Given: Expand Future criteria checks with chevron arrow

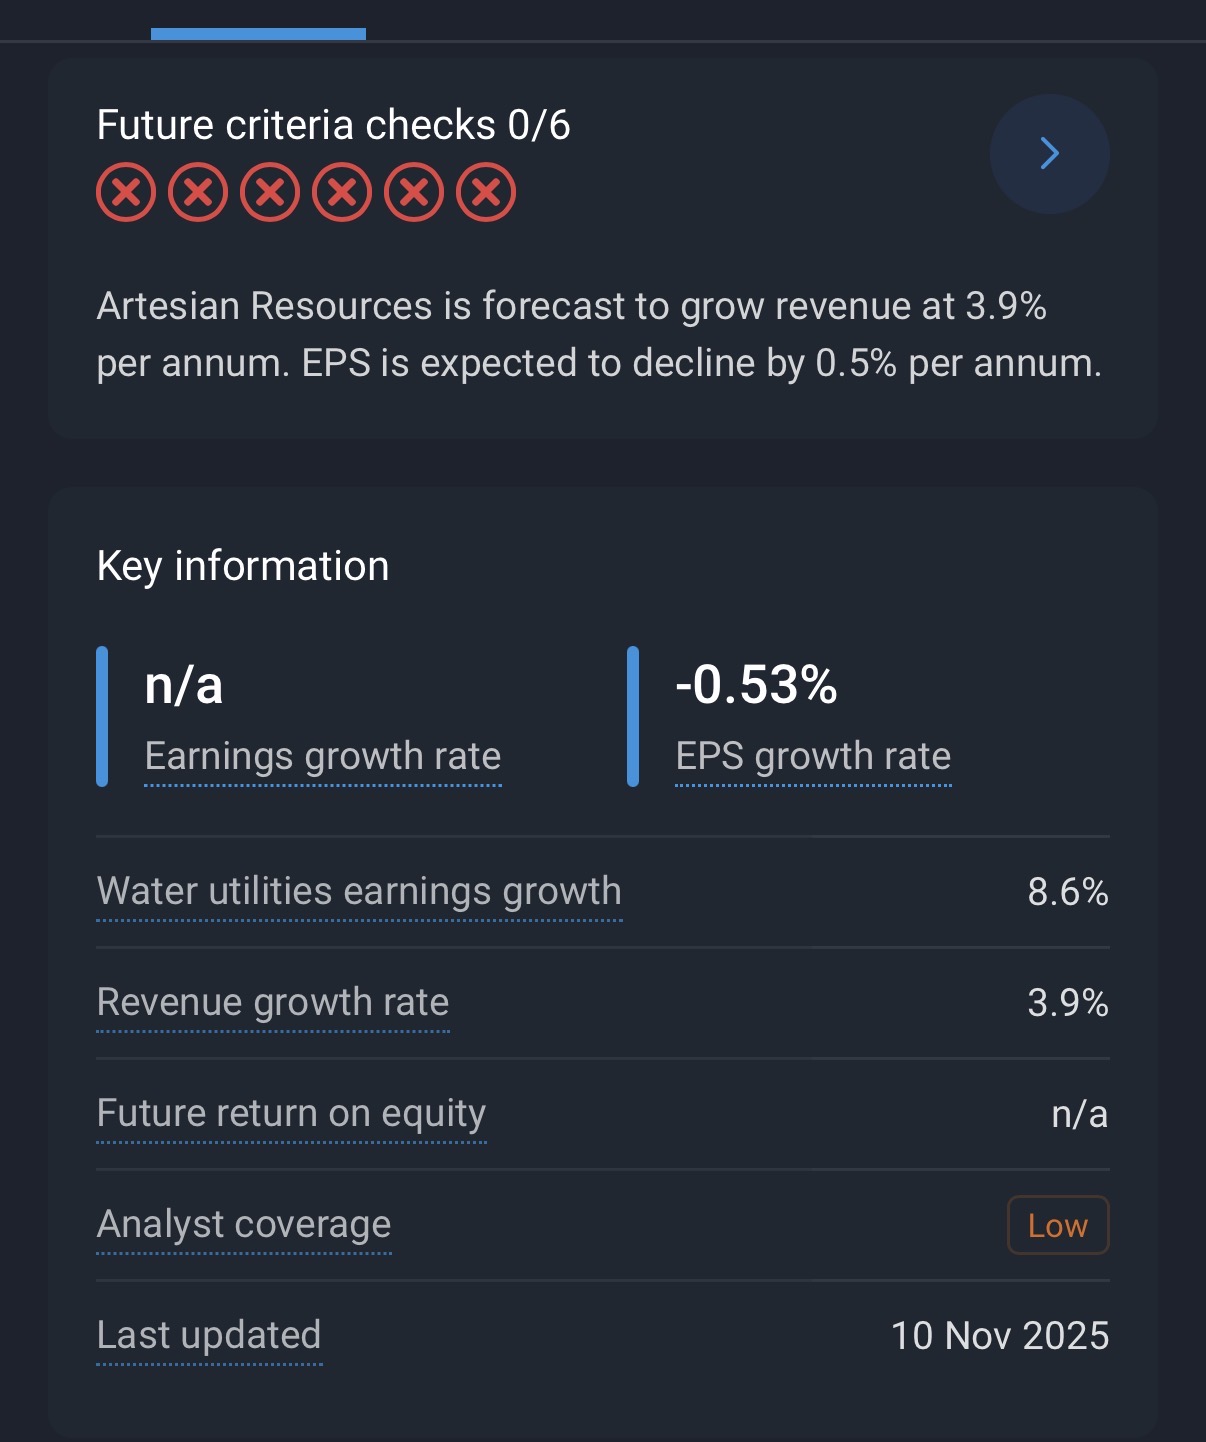Looking at the screenshot, I should 1049,154.
